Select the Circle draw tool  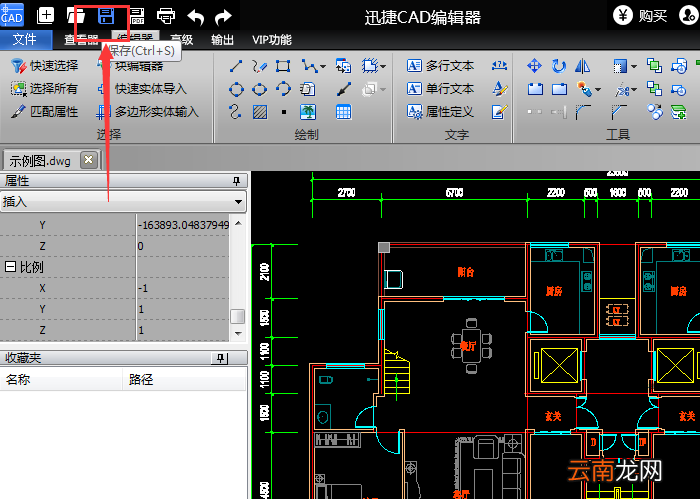click(x=236, y=89)
